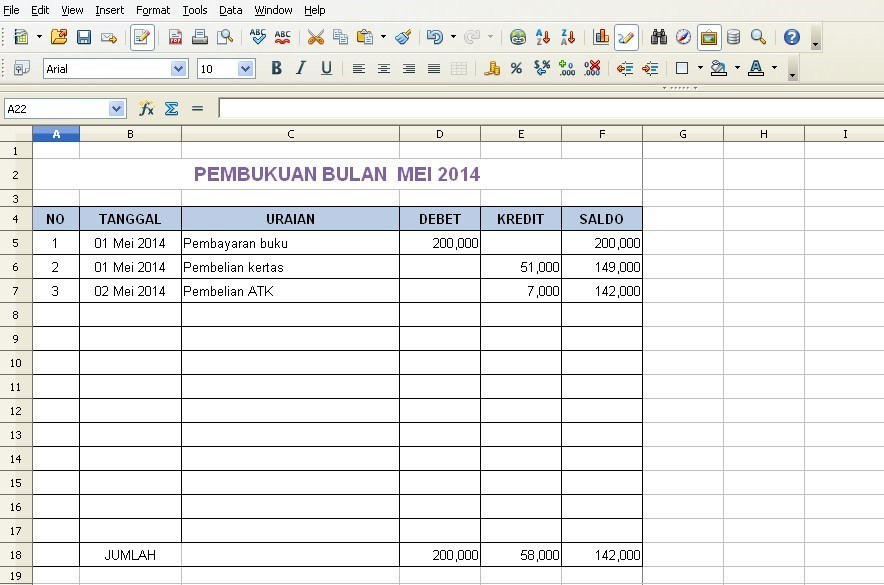Image resolution: width=884 pixels, height=585 pixels.
Task: Click the Sum sigma icon
Action: pyautogui.click(x=171, y=108)
